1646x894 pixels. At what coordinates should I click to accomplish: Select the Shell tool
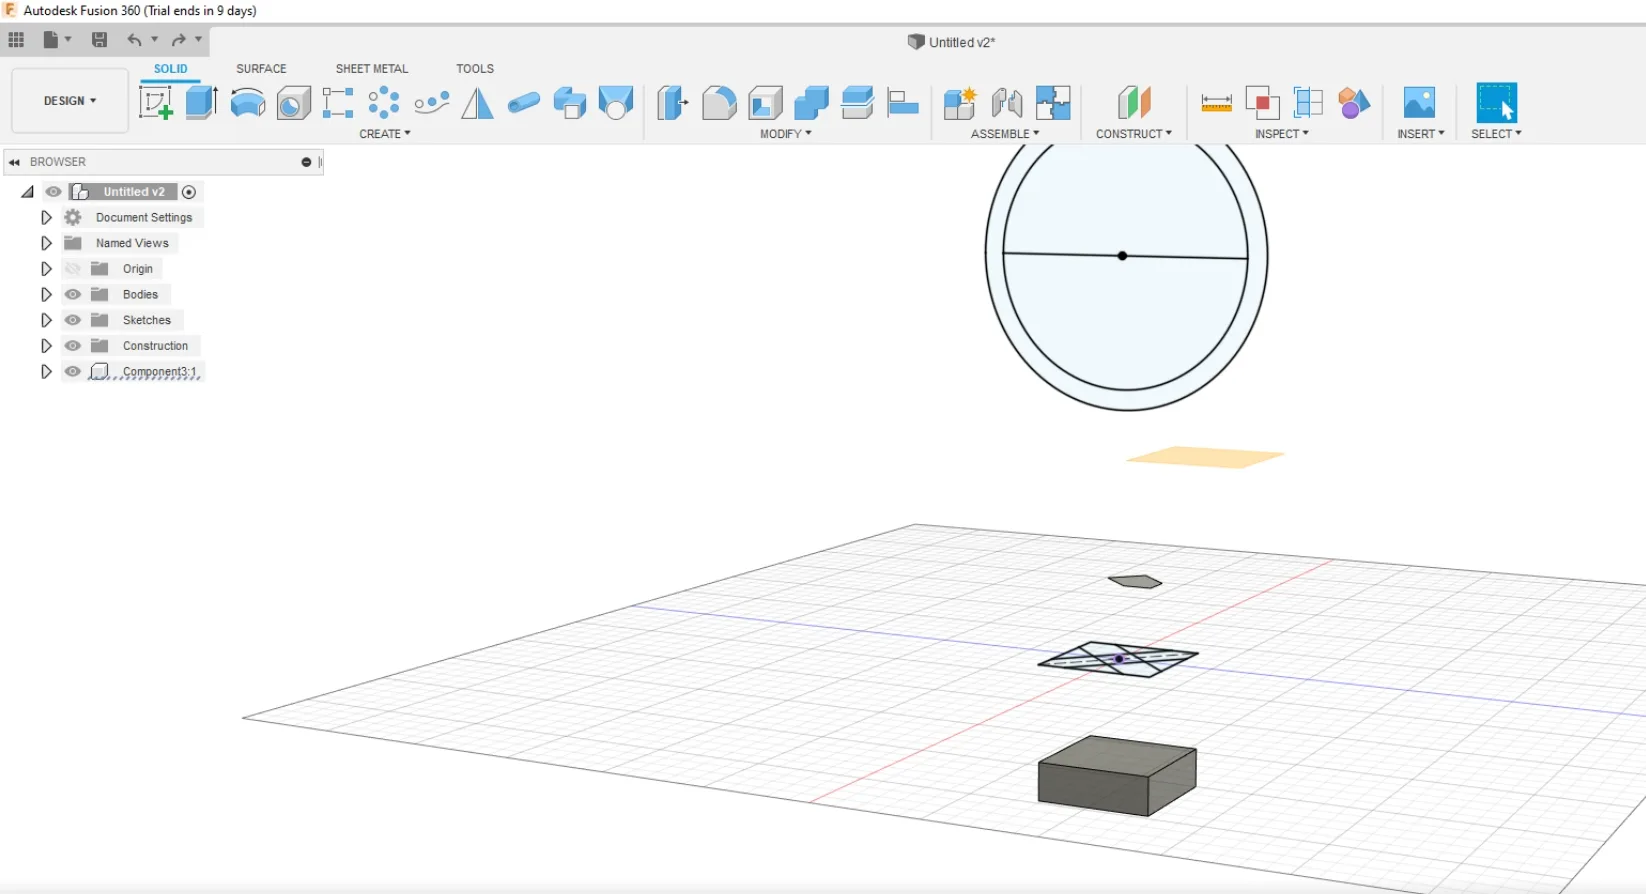765,102
